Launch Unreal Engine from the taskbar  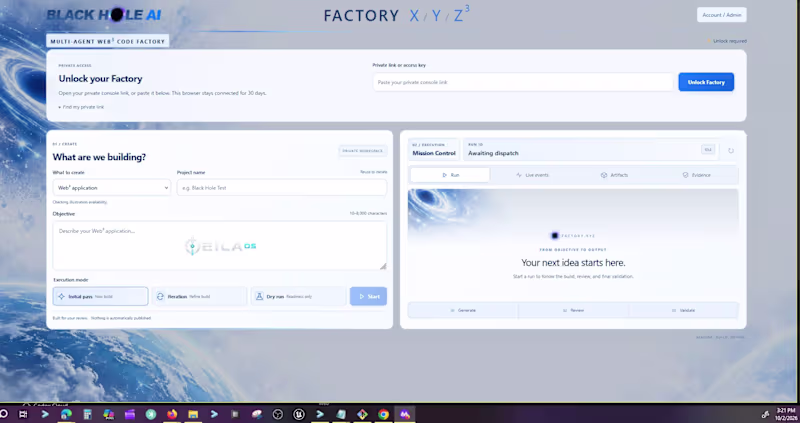tap(298, 414)
